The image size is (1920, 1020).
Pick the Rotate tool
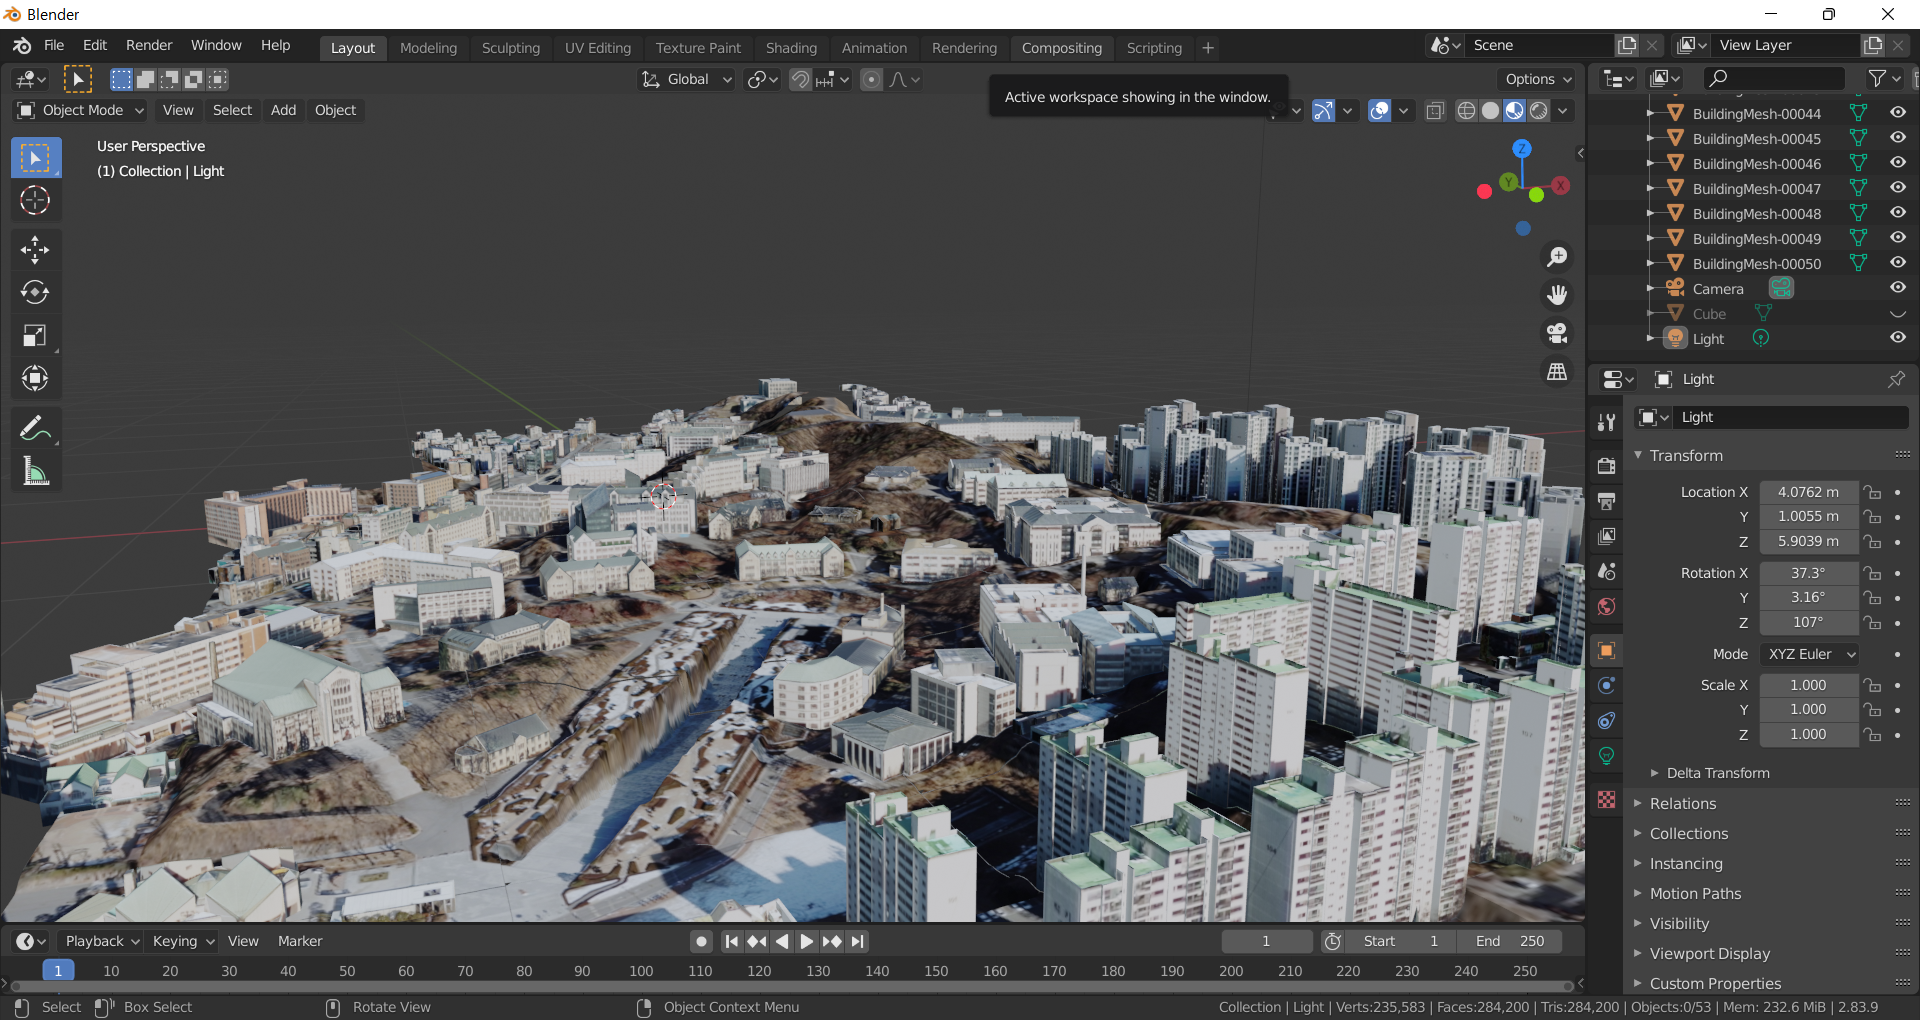(36, 292)
